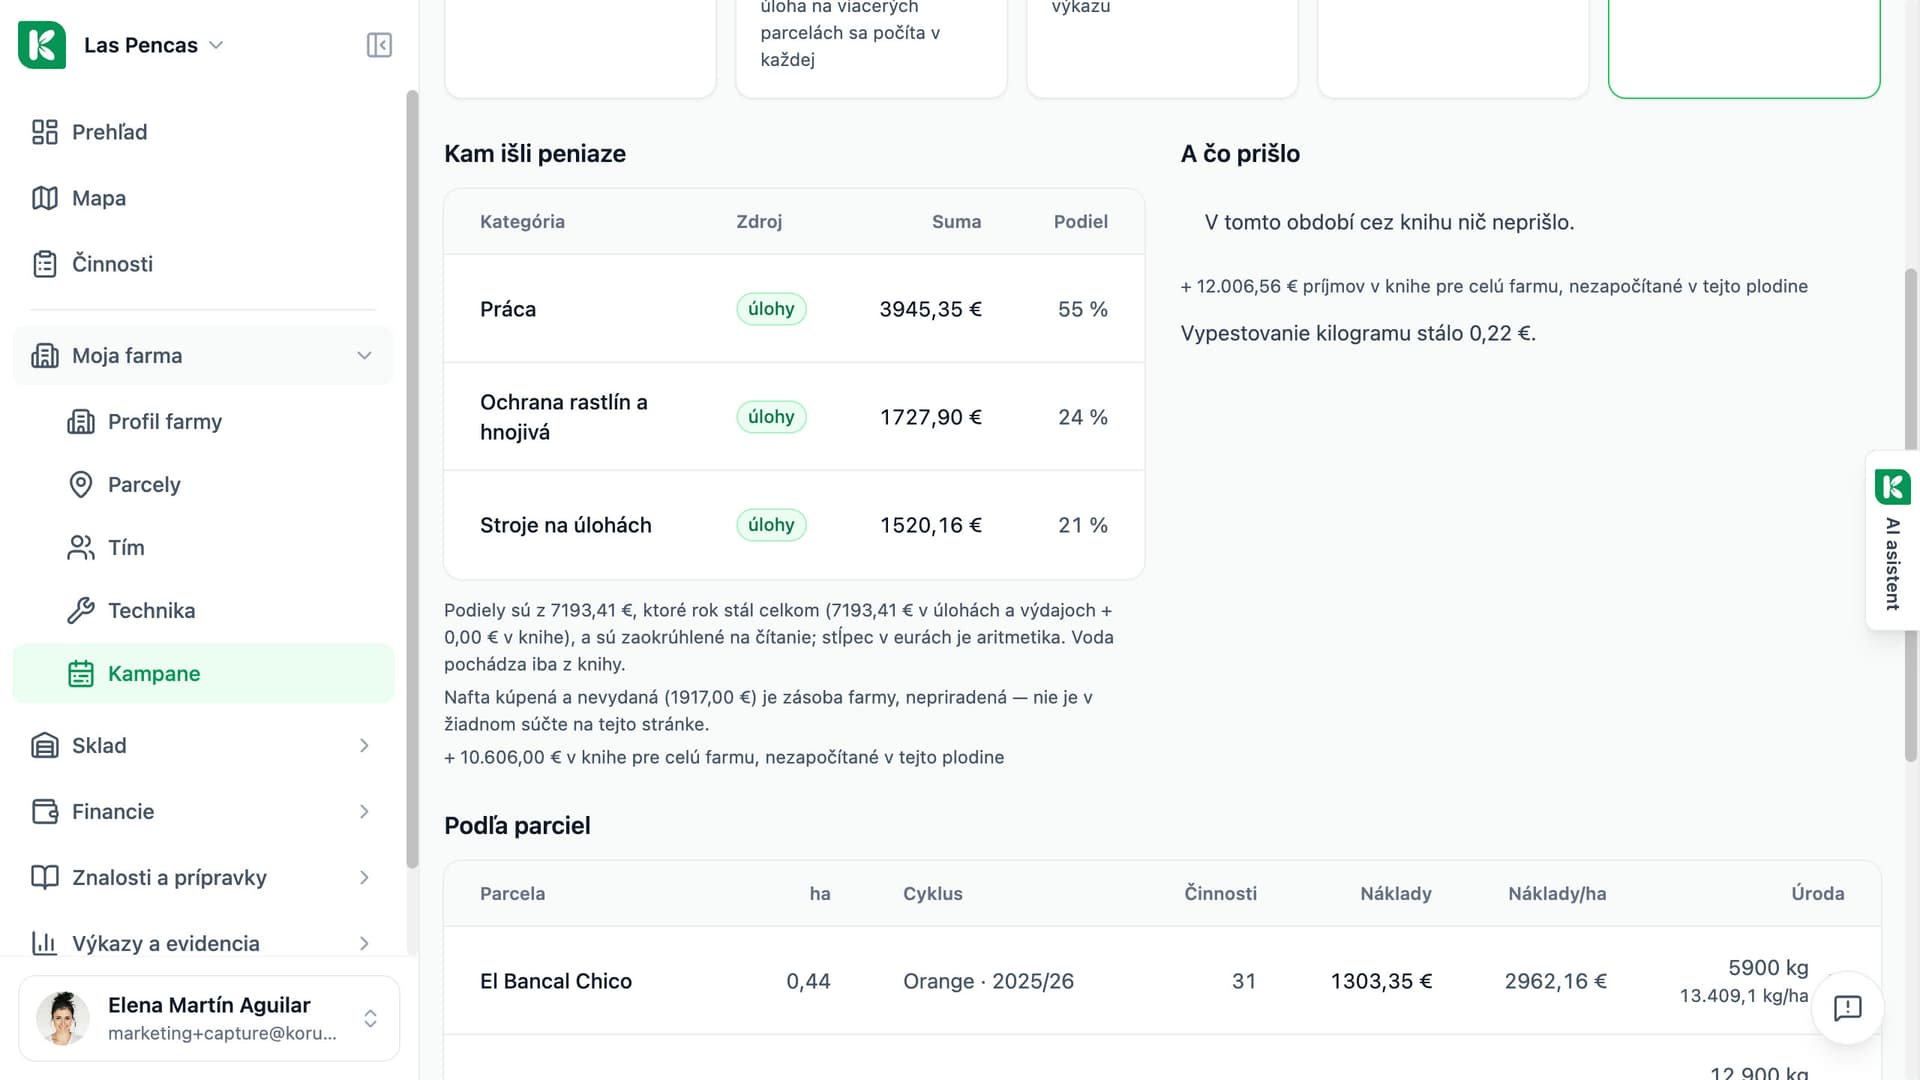The height and width of the screenshot is (1080, 1920).
Task: Open the feedback message icon button
Action: [x=1847, y=1008]
